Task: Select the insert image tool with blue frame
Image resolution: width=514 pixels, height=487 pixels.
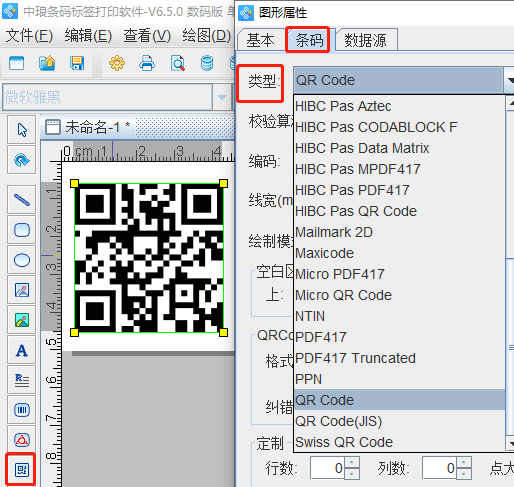Action: click(x=22, y=290)
